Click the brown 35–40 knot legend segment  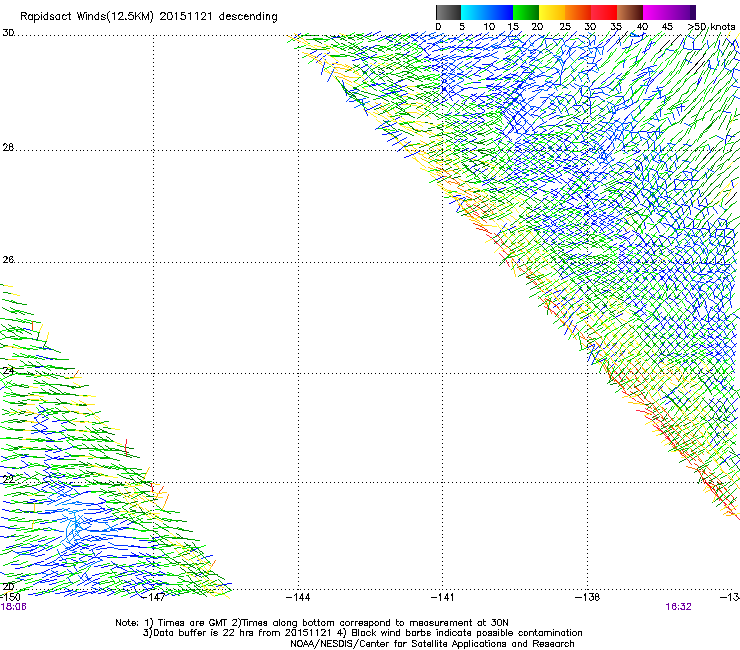pos(630,12)
